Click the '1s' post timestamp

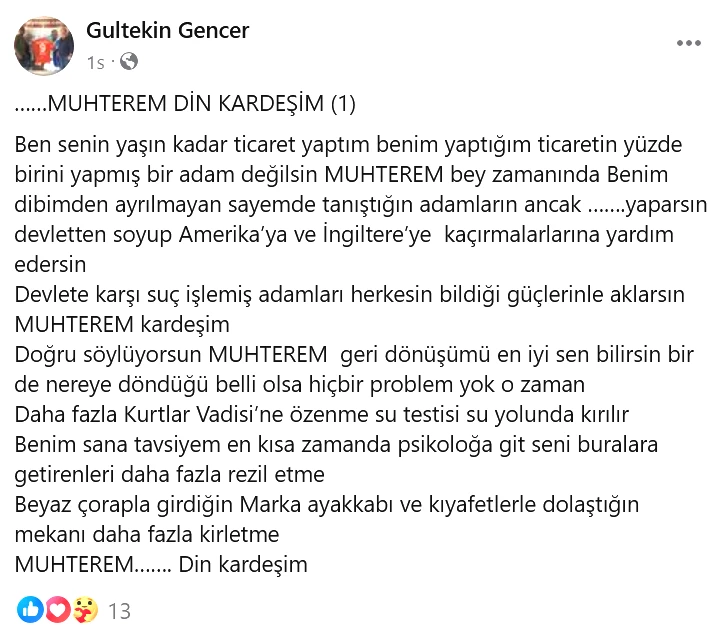[x=95, y=63]
